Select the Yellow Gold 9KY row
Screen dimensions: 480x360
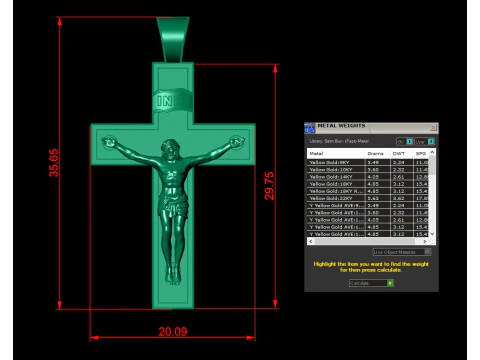[368, 162]
